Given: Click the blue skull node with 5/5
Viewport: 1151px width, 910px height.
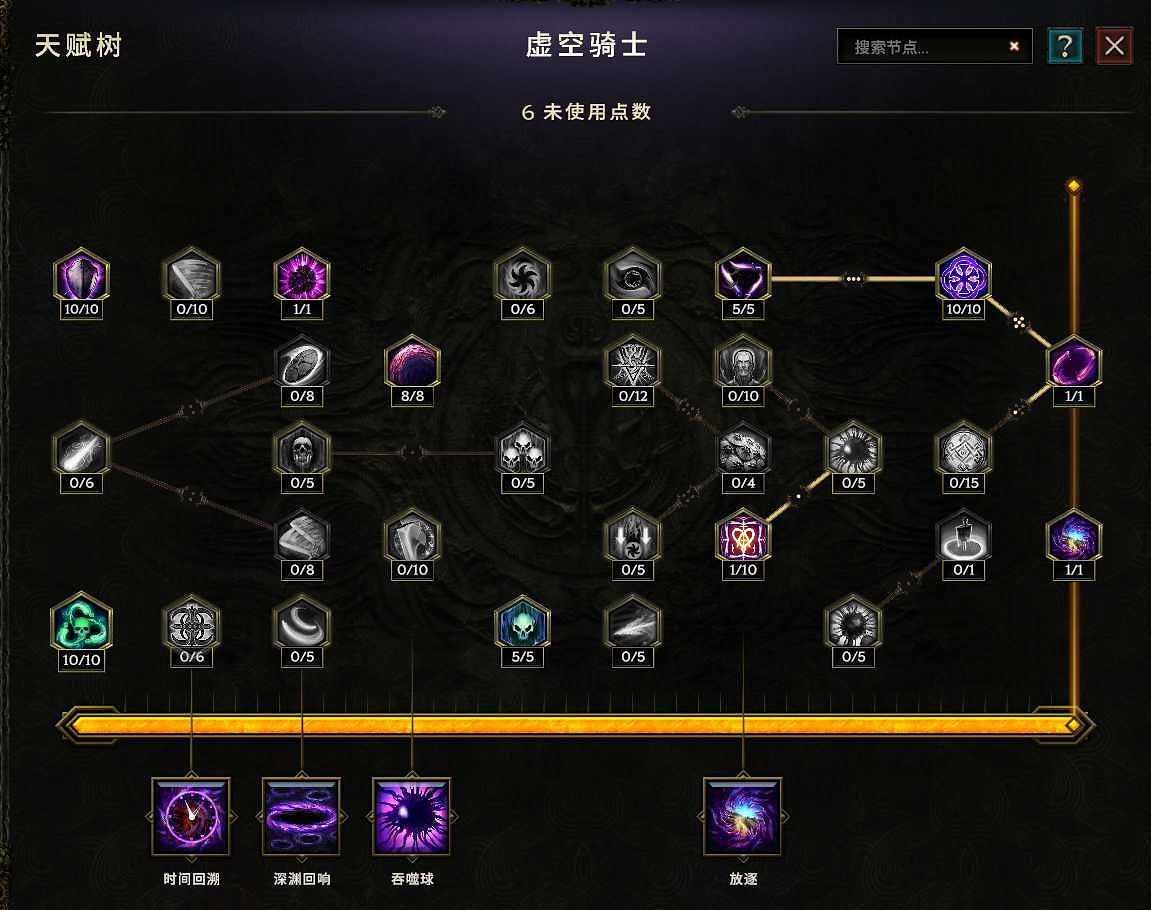Looking at the screenshot, I should pos(522,623).
